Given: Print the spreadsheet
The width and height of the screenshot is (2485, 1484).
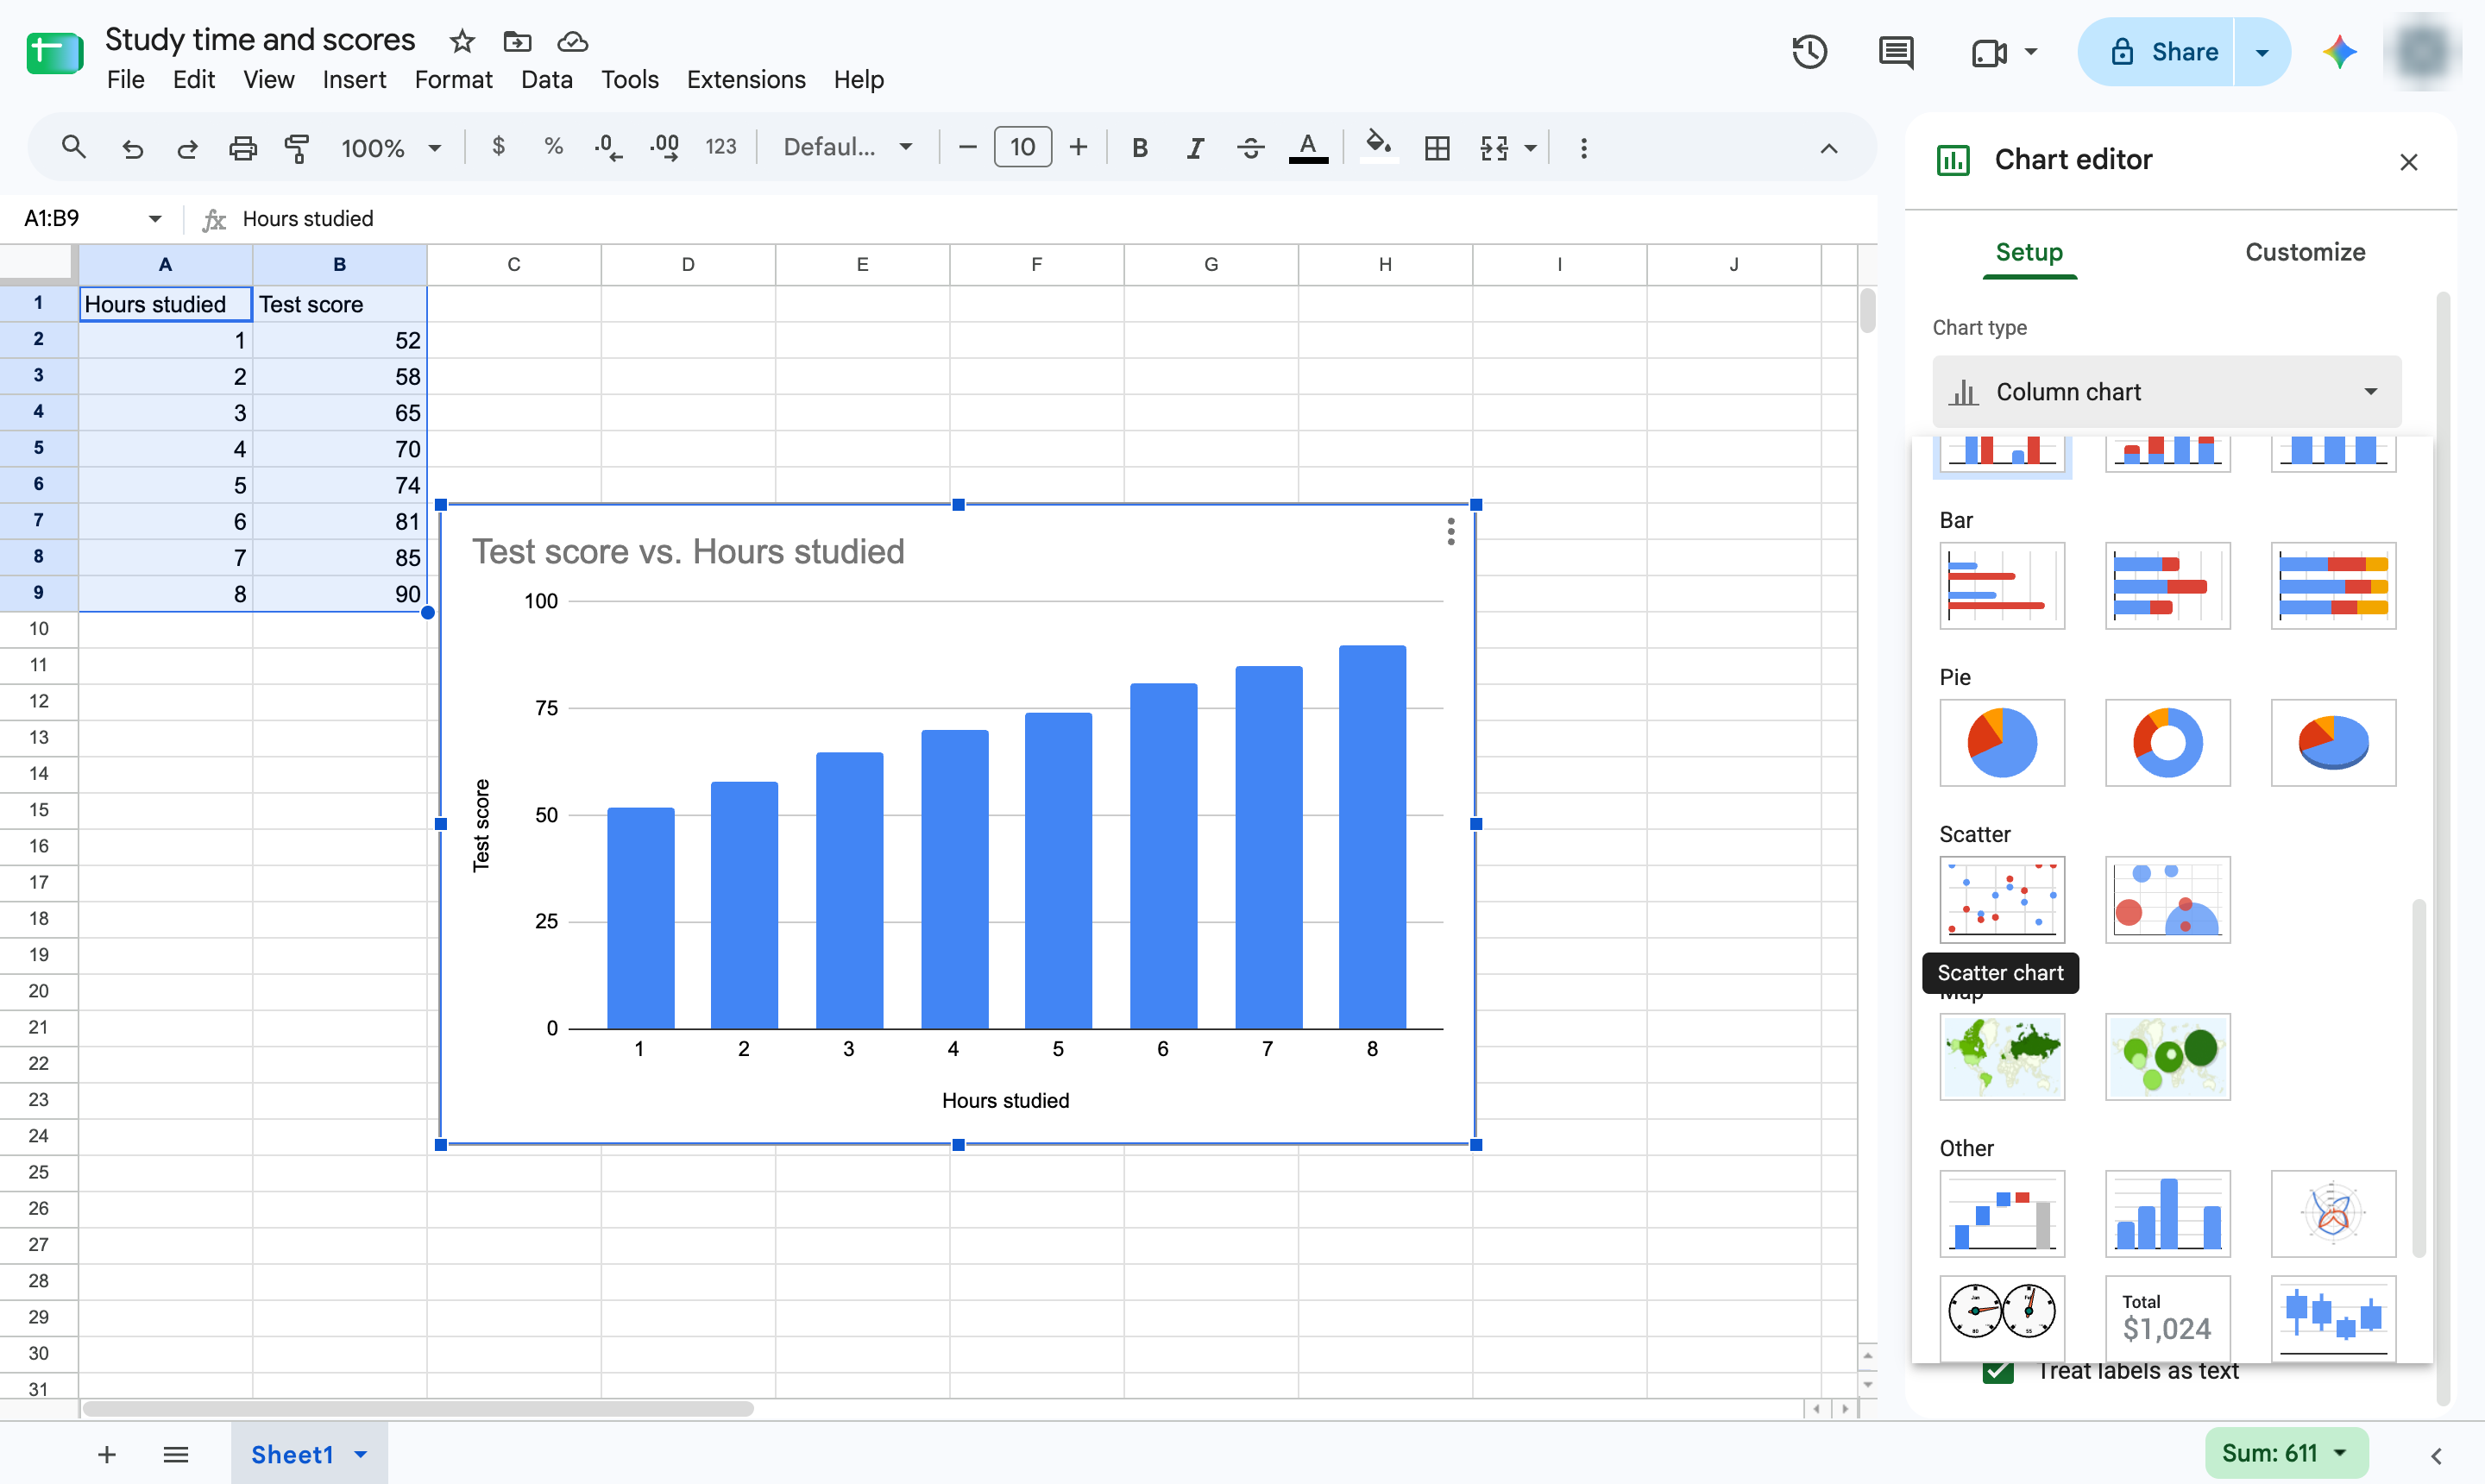Looking at the screenshot, I should [x=242, y=148].
